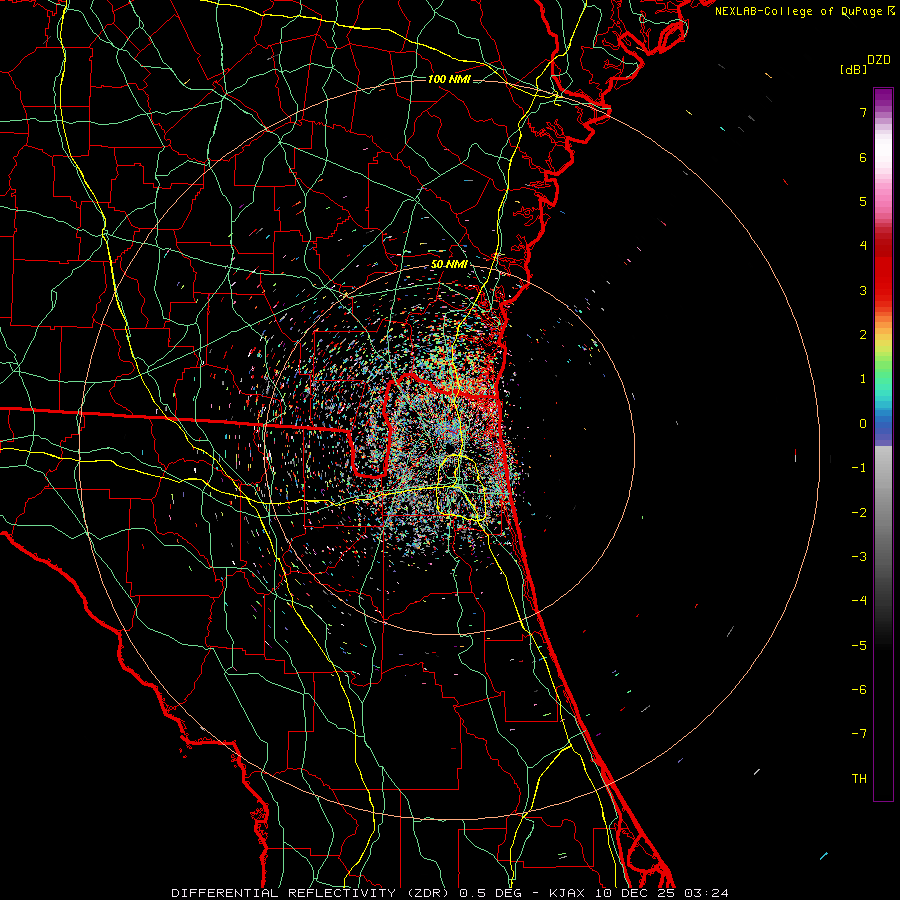Click the '3' value on the color scale
The height and width of the screenshot is (900, 900).
click(x=863, y=290)
